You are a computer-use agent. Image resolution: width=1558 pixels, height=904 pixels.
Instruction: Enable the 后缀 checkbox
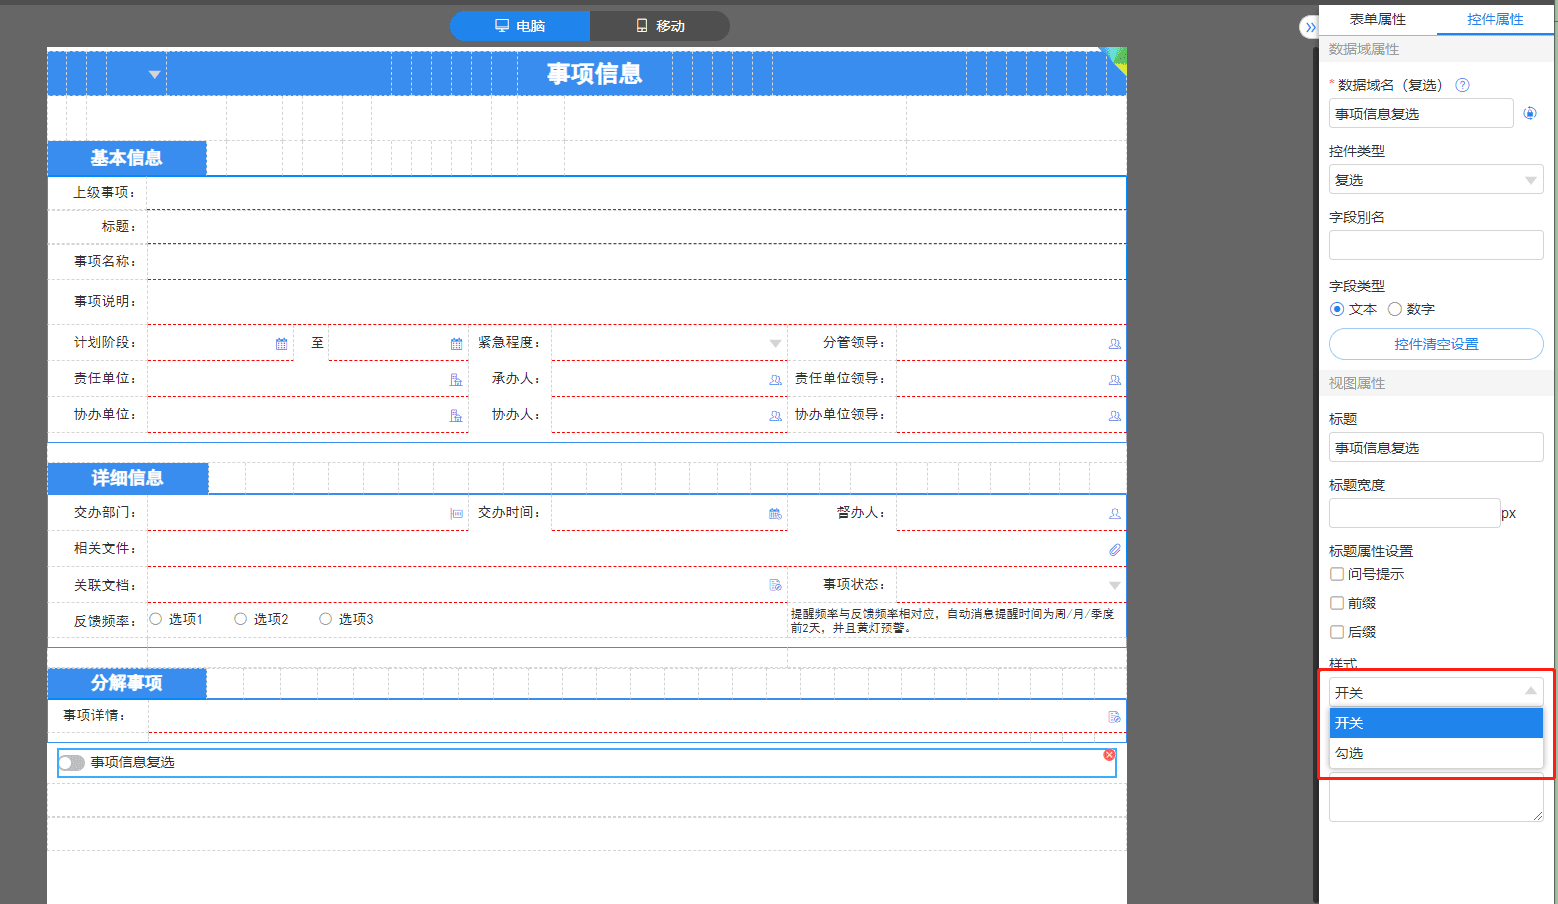[1337, 632]
